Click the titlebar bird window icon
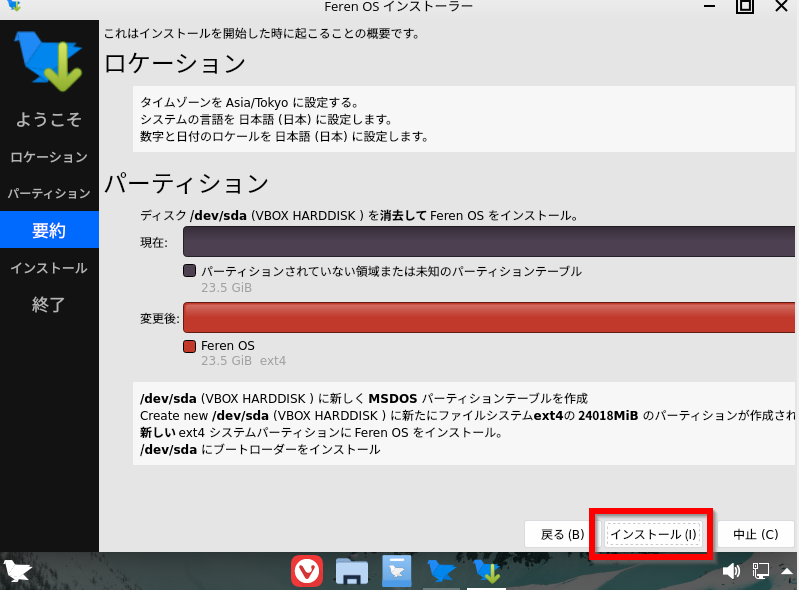 [x=14, y=6]
